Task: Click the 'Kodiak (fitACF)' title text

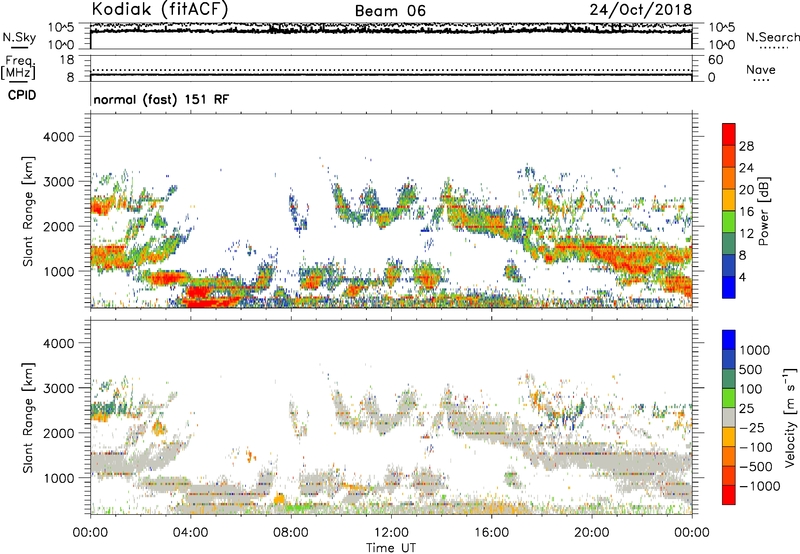Action: click(x=160, y=10)
